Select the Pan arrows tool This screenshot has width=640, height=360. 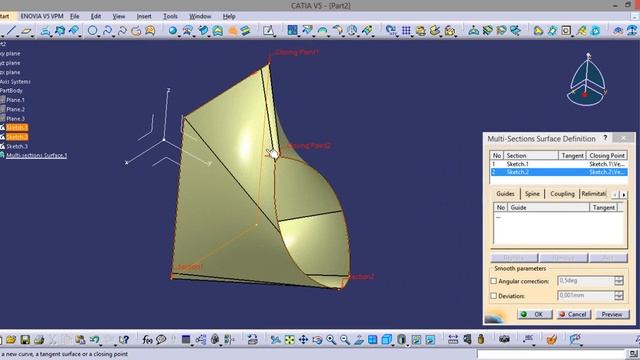tap(303, 340)
